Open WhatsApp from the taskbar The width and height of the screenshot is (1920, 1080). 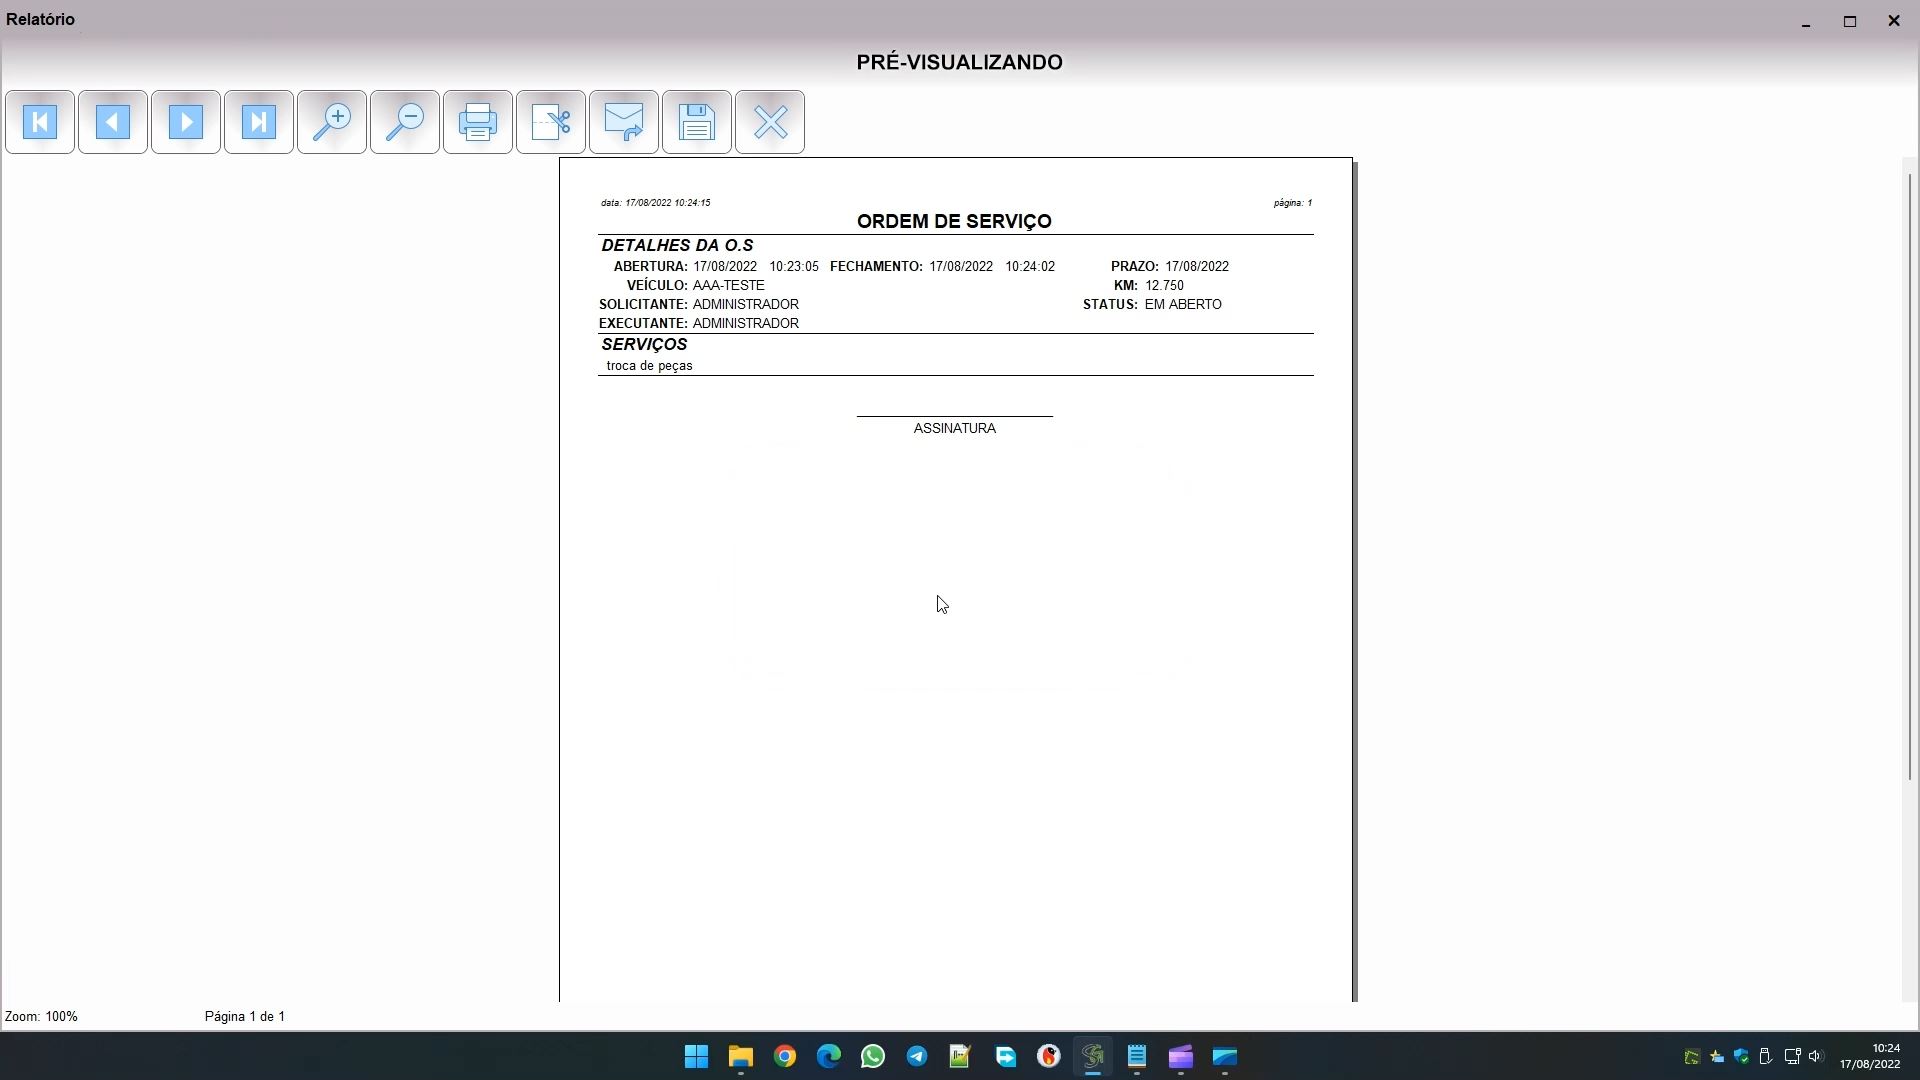click(x=873, y=1057)
